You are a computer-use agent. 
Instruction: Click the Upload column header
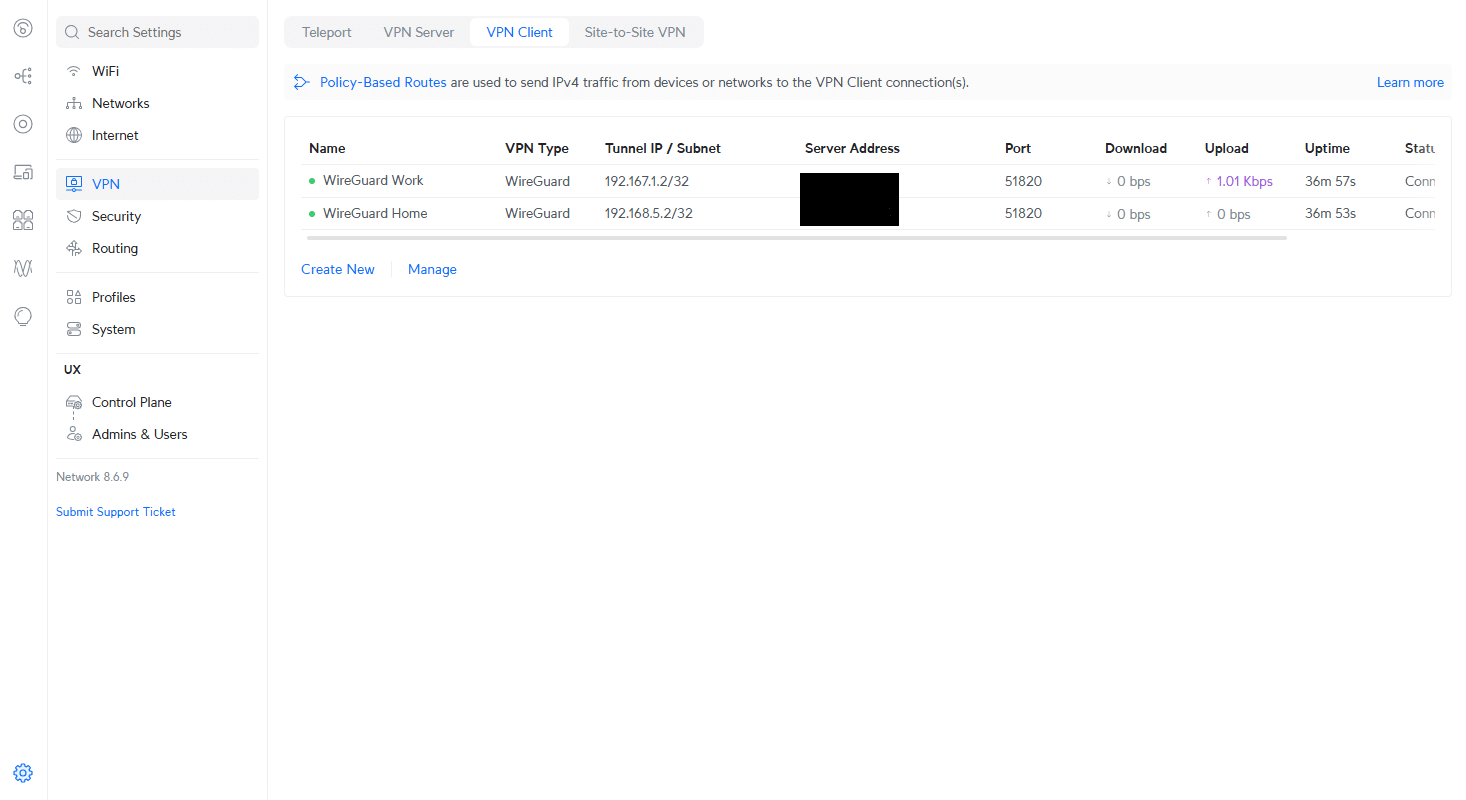pos(1227,148)
